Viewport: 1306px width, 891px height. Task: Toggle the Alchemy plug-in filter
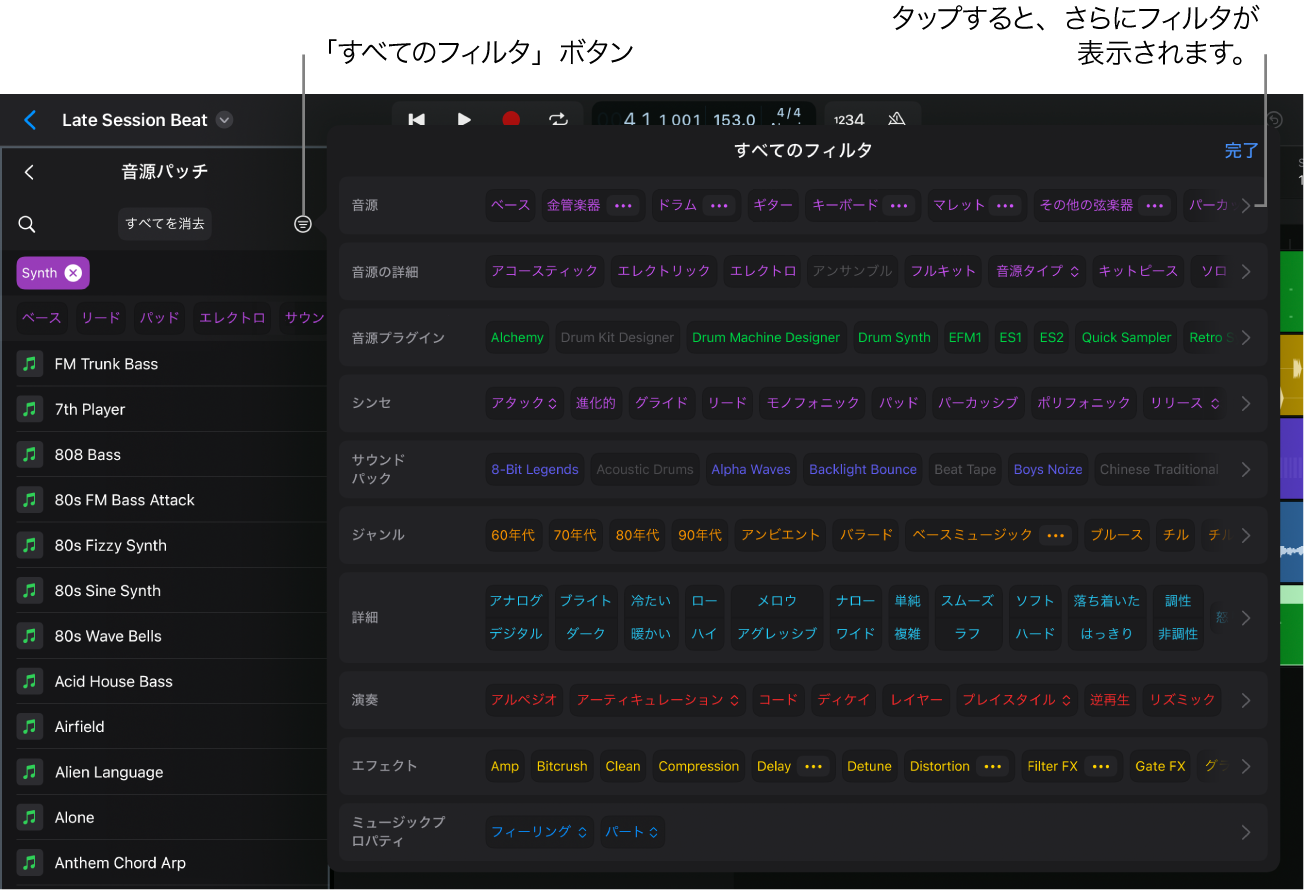pos(517,337)
